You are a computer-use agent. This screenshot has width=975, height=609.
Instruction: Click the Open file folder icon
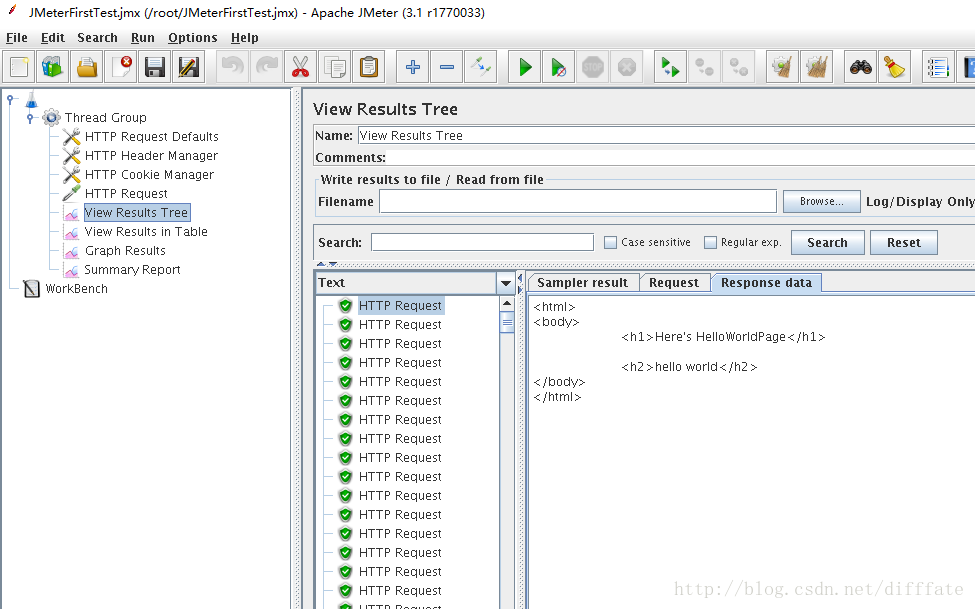click(x=86, y=67)
